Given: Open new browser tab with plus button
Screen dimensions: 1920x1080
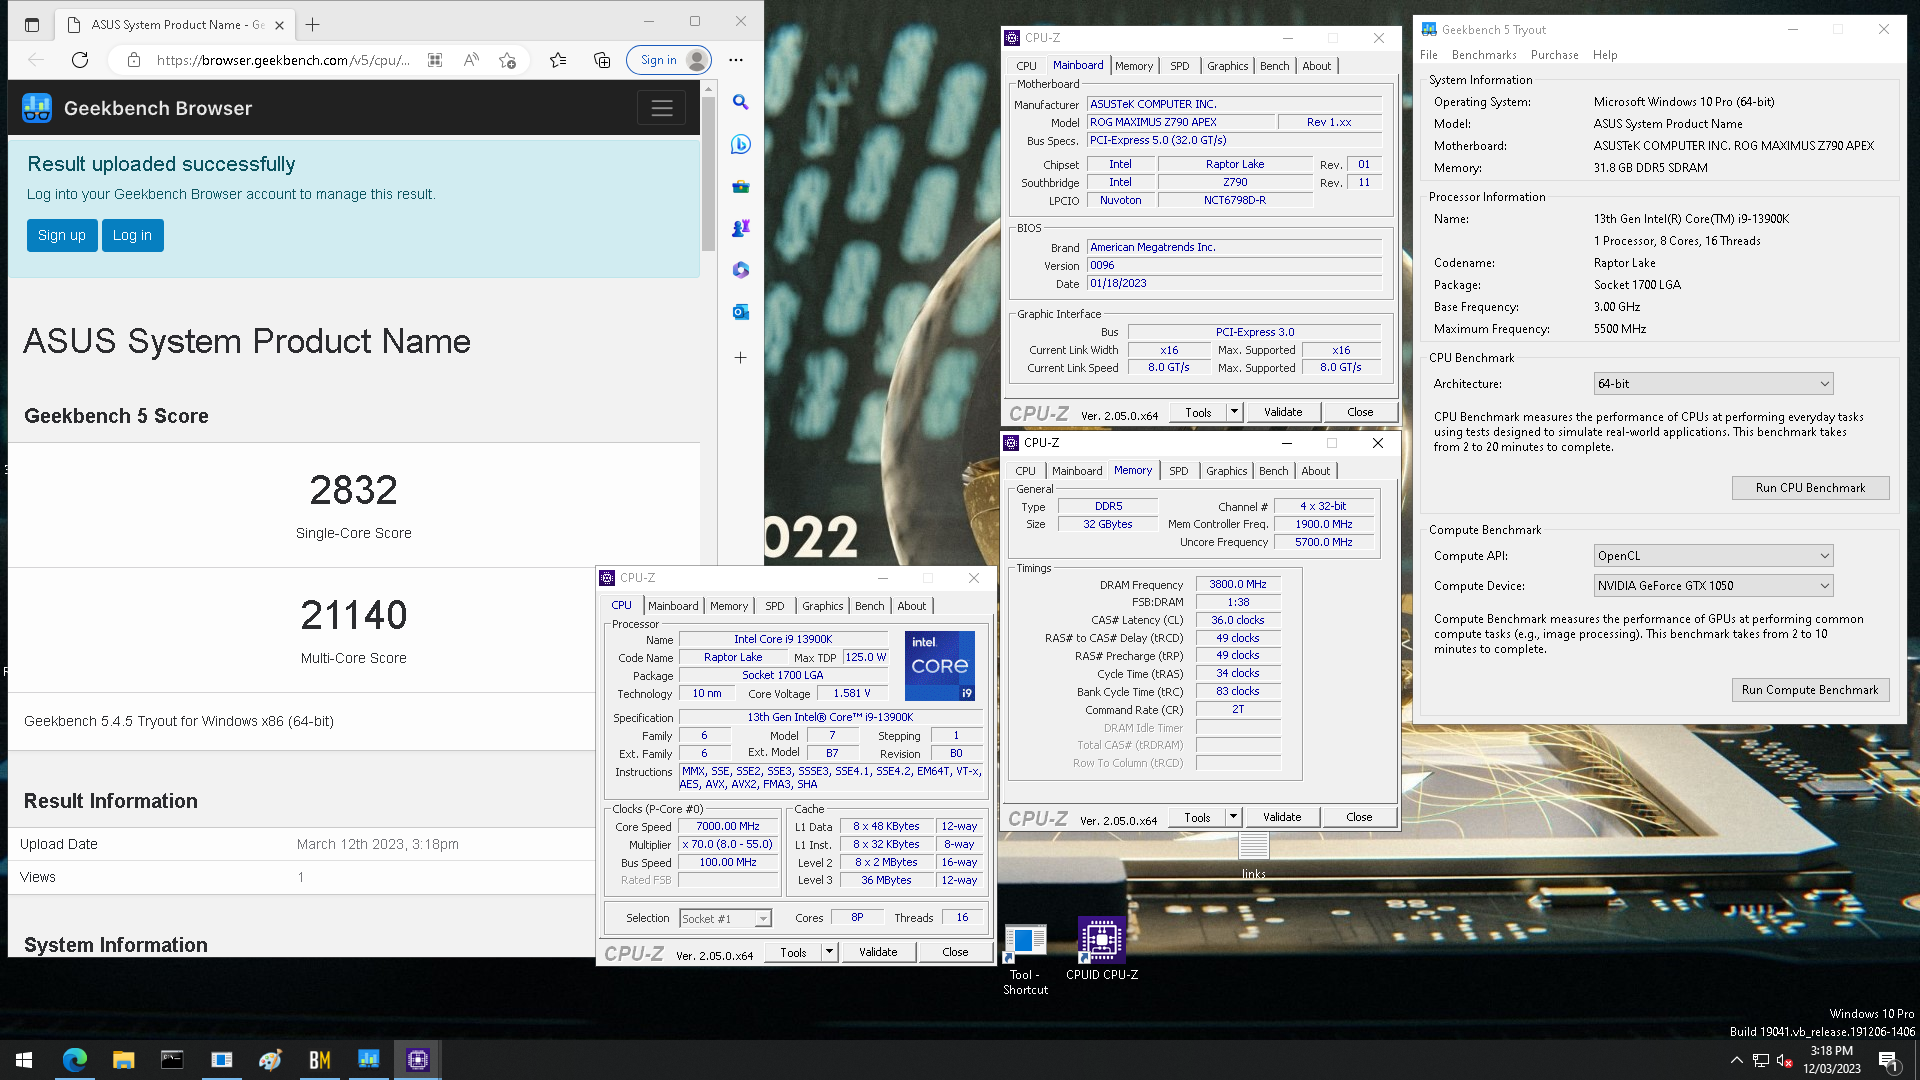Looking at the screenshot, I should tap(312, 24).
